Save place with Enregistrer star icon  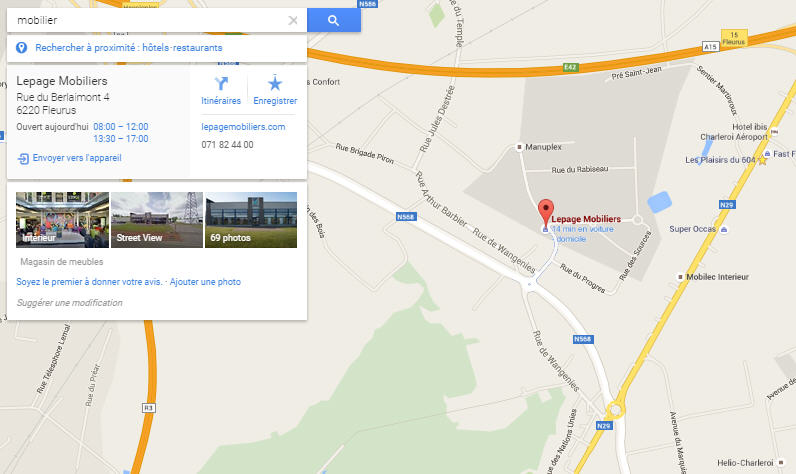(275, 83)
